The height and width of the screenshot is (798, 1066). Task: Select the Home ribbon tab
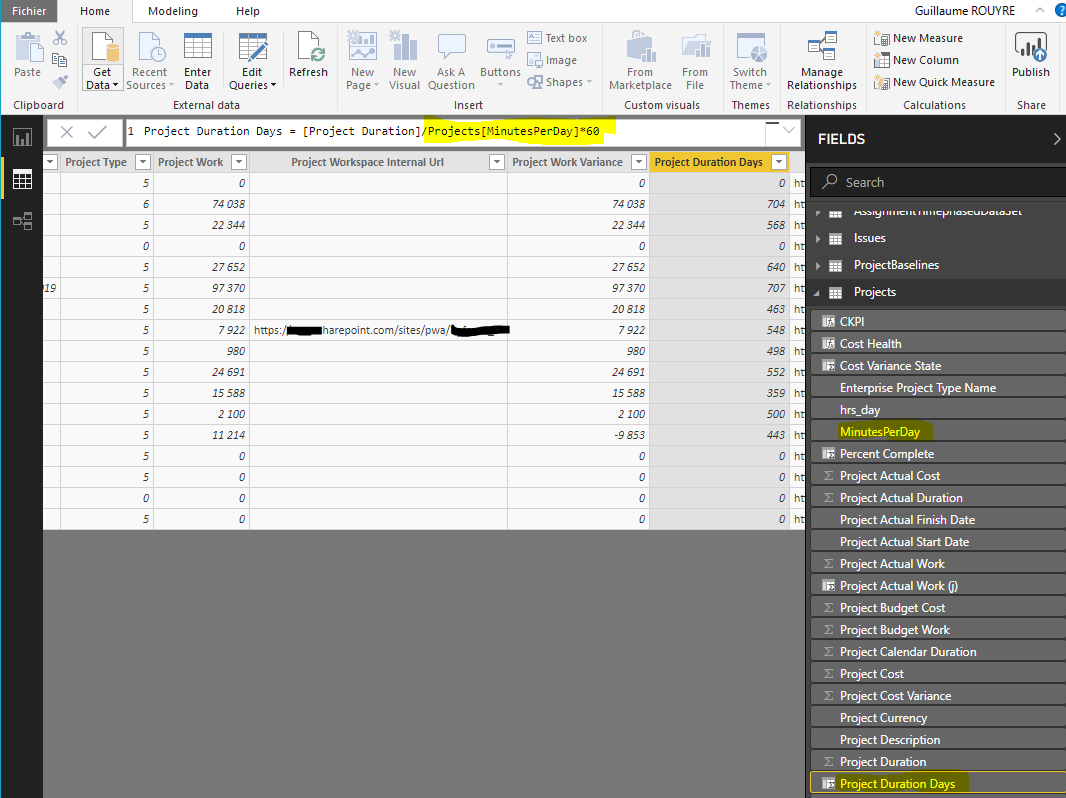(x=94, y=11)
